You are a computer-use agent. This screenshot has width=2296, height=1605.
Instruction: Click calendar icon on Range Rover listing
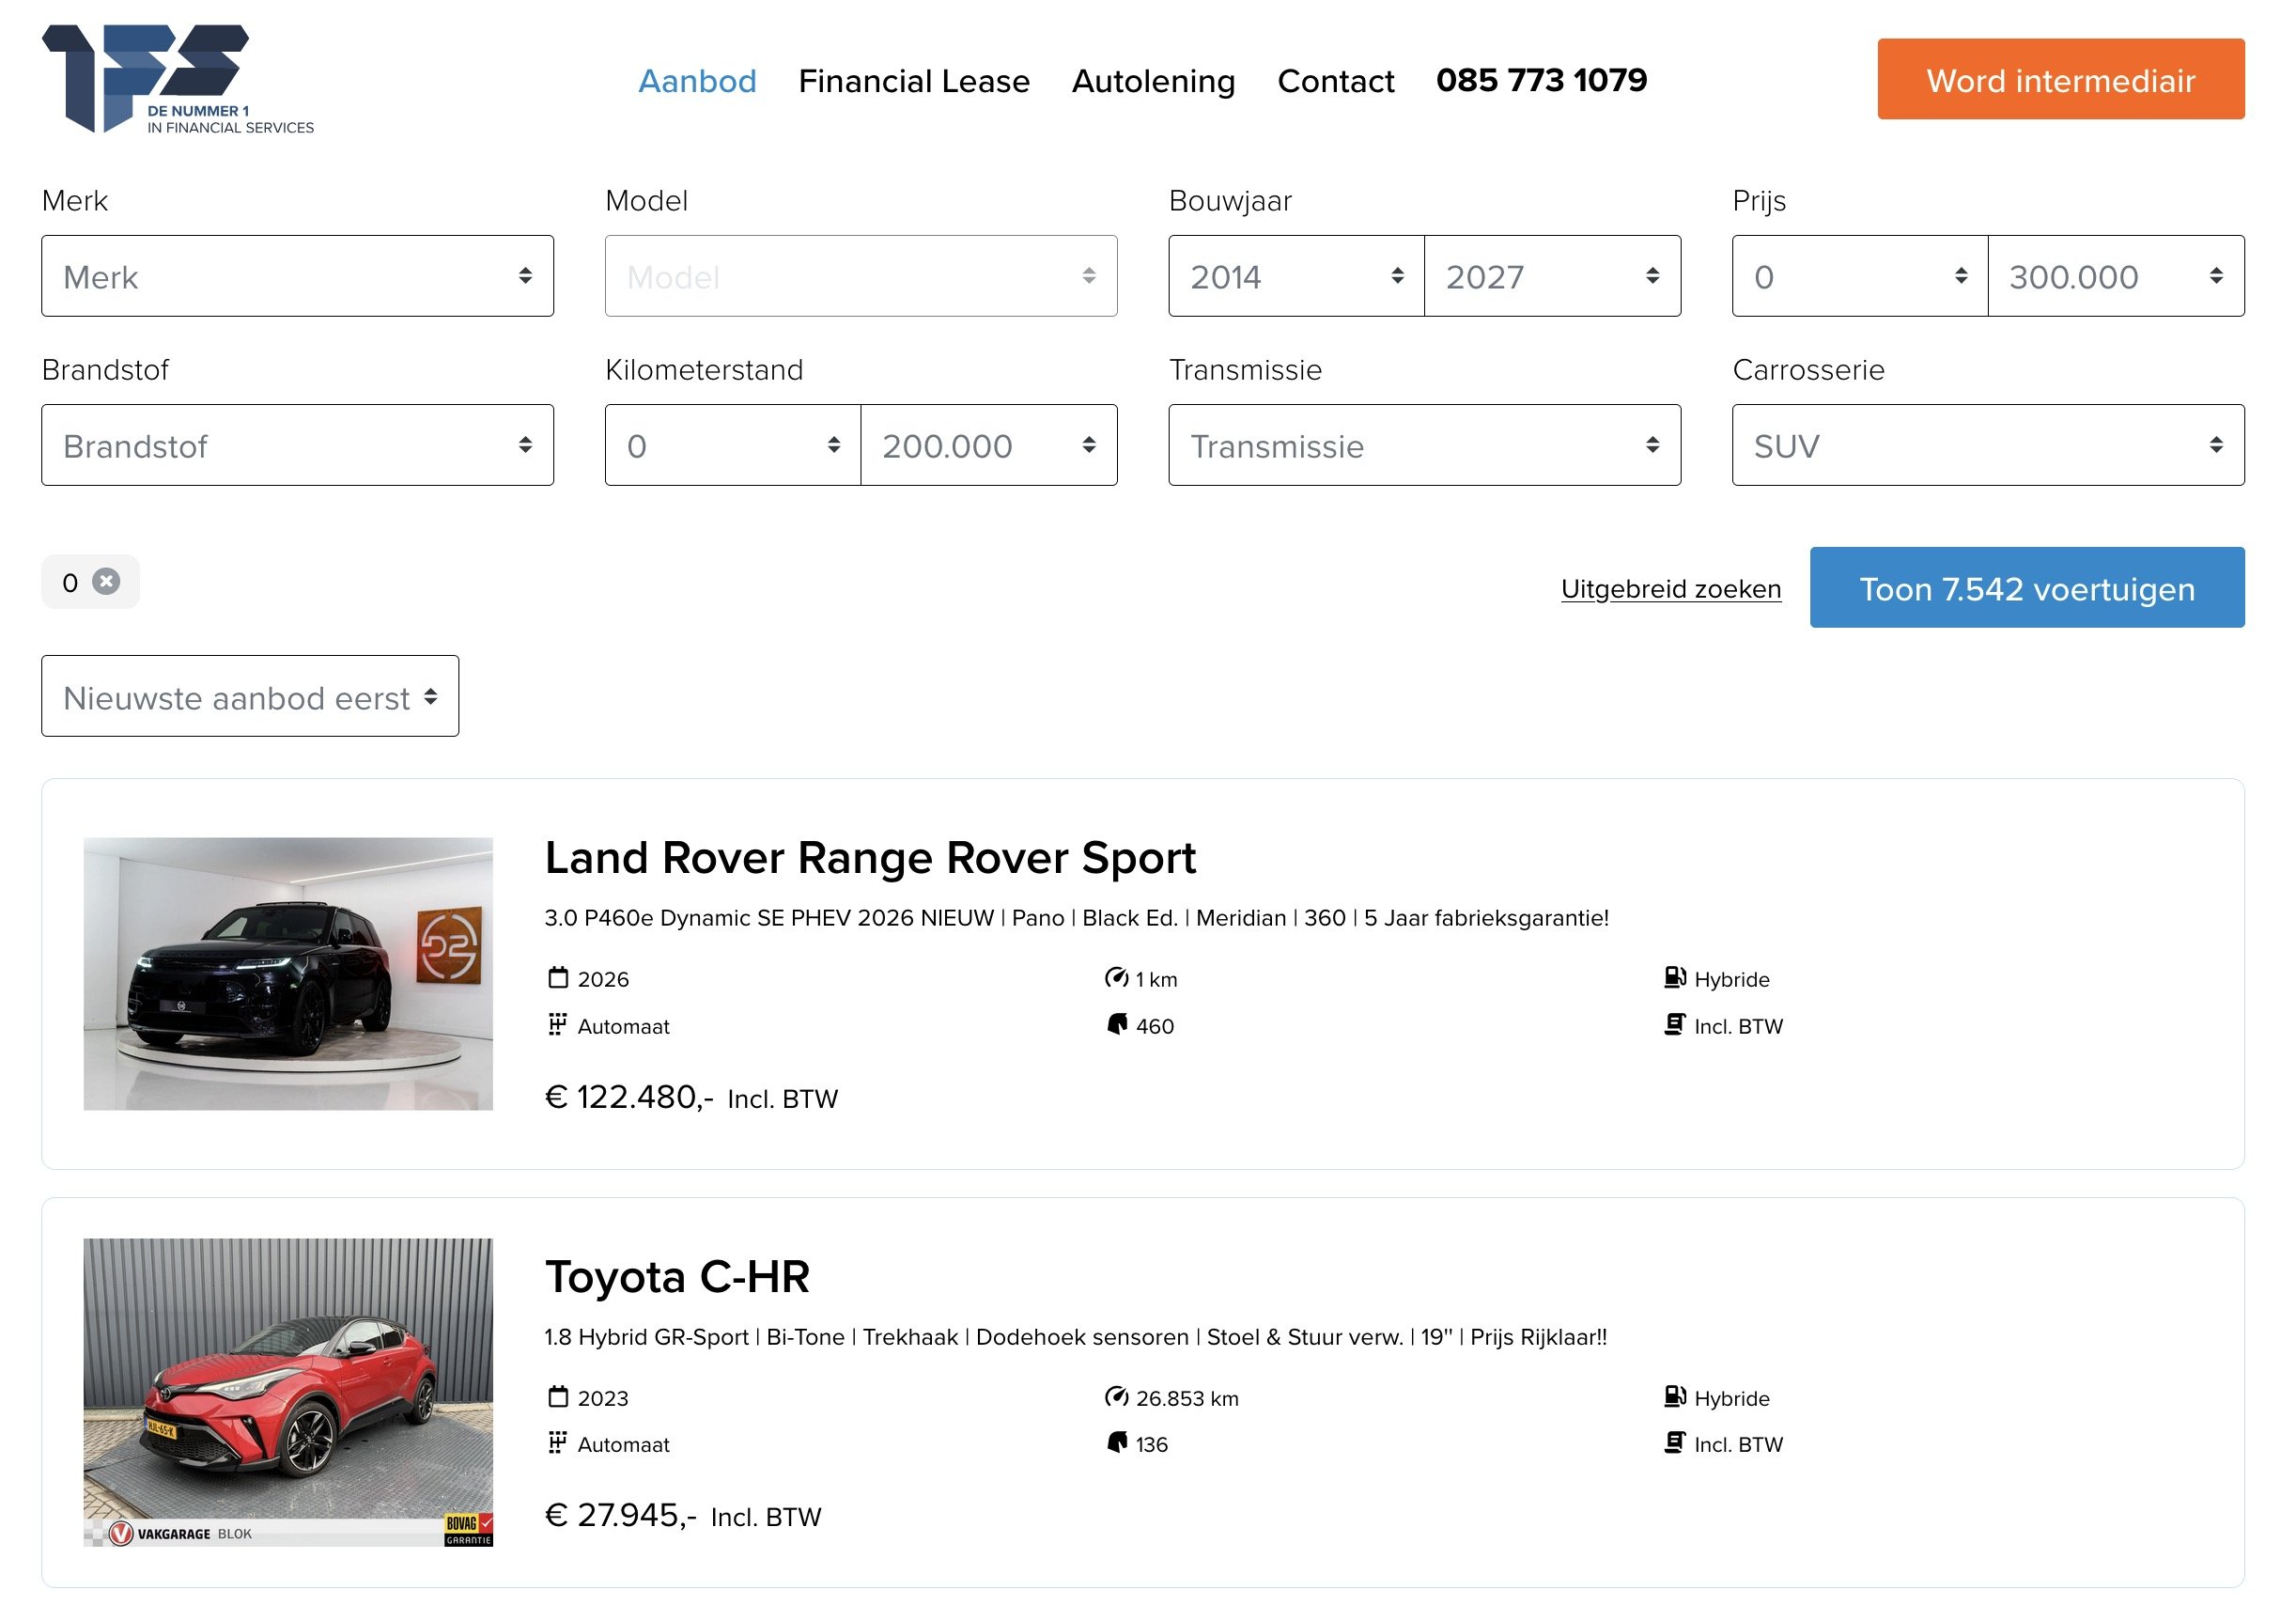click(558, 977)
